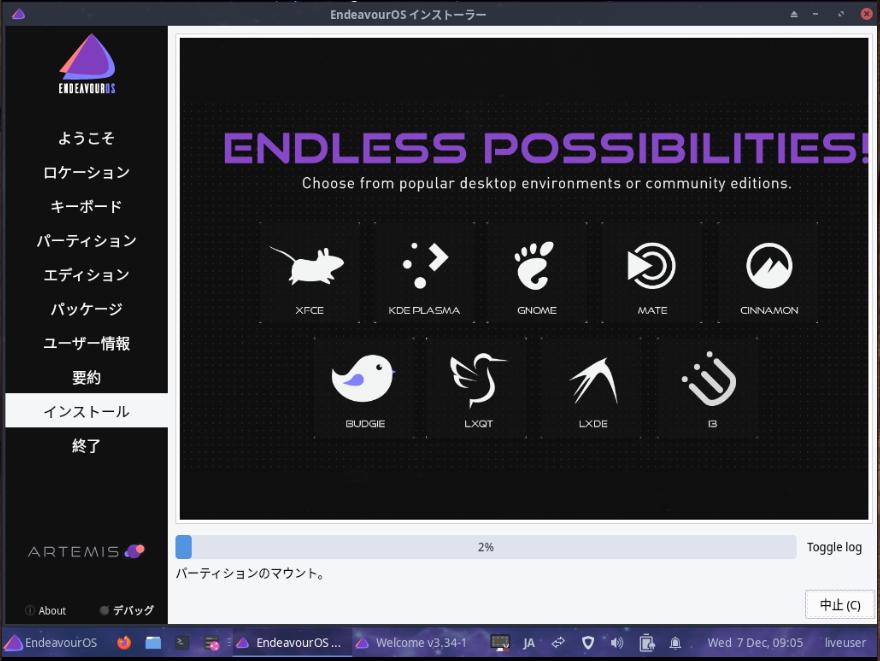Open the About dialog
Screen dimensions: 880x661
tap(46, 610)
